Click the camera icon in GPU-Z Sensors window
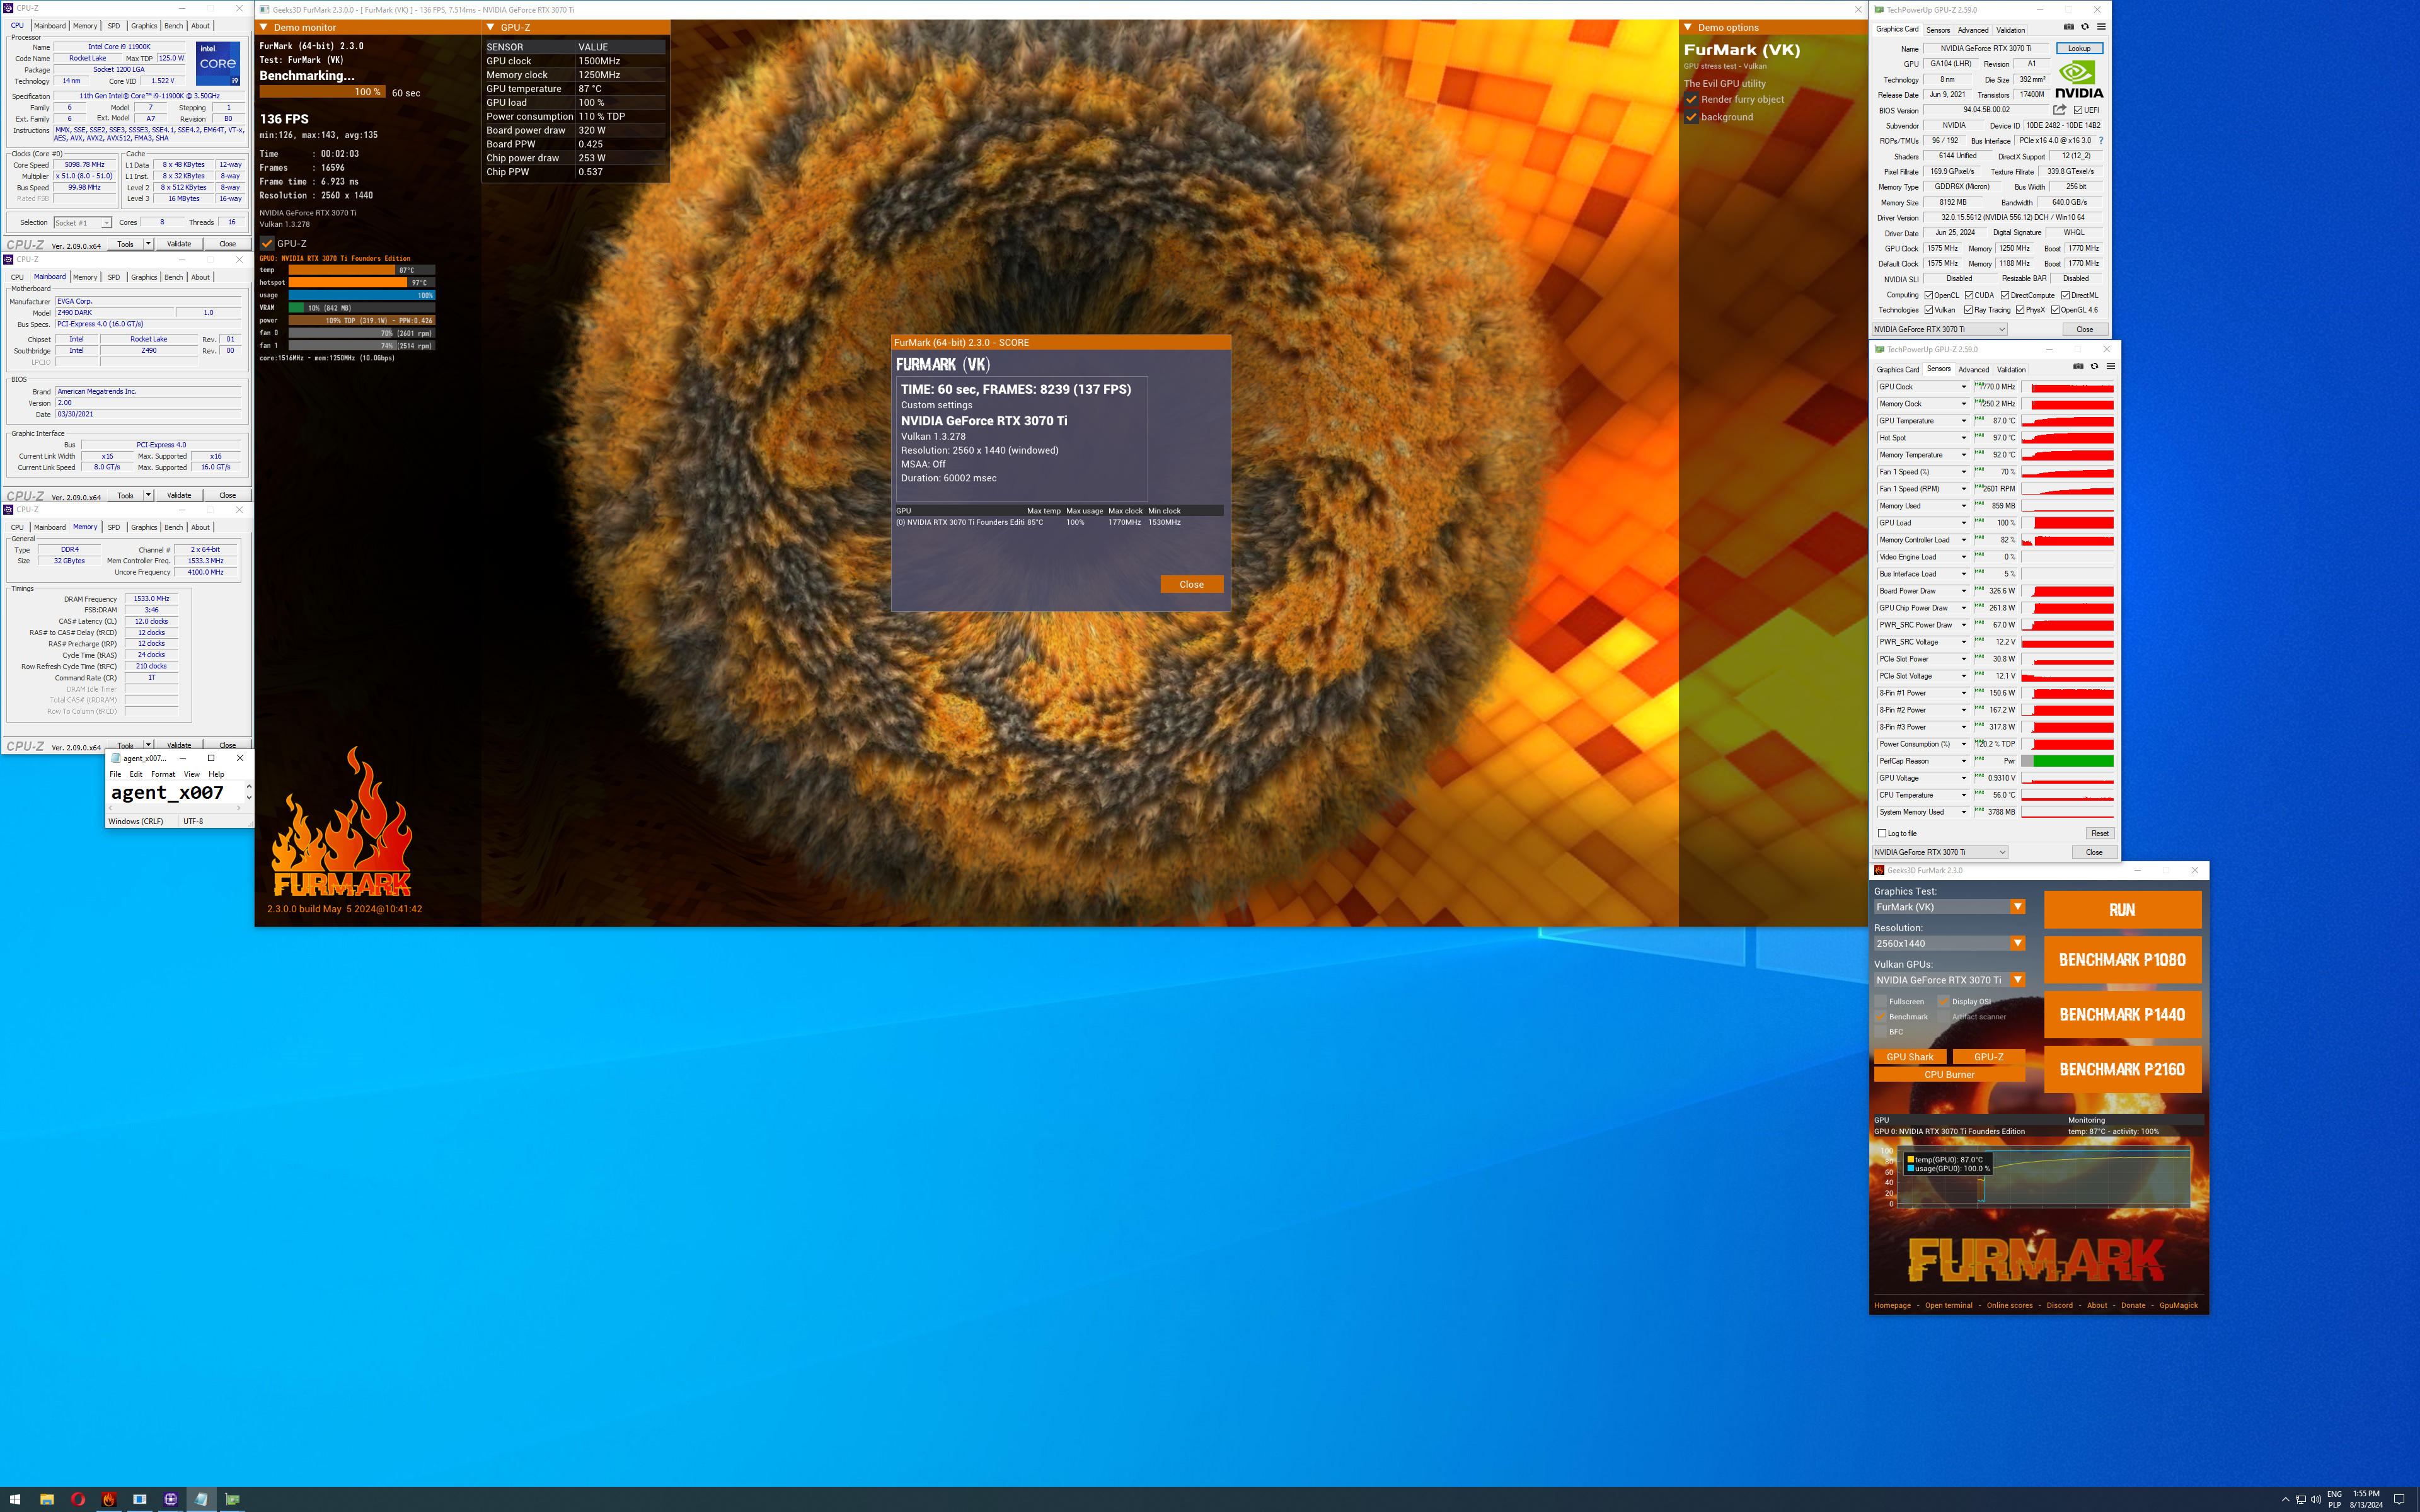The width and height of the screenshot is (2420, 1512). [x=2078, y=366]
